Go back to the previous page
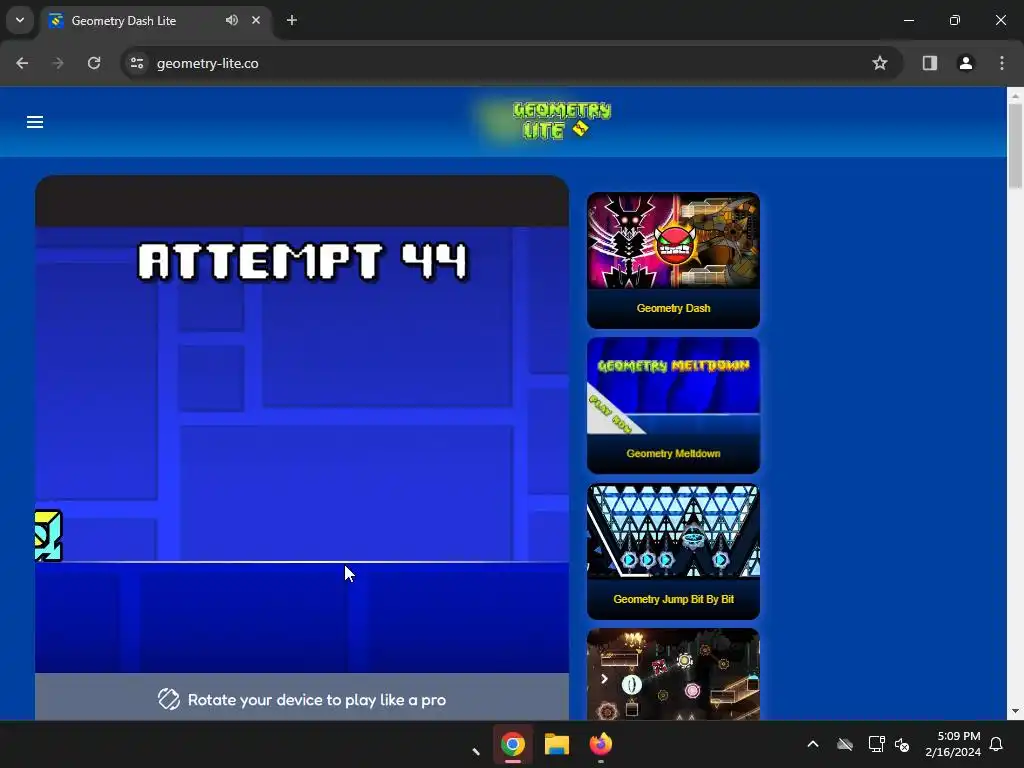 [22, 63]
